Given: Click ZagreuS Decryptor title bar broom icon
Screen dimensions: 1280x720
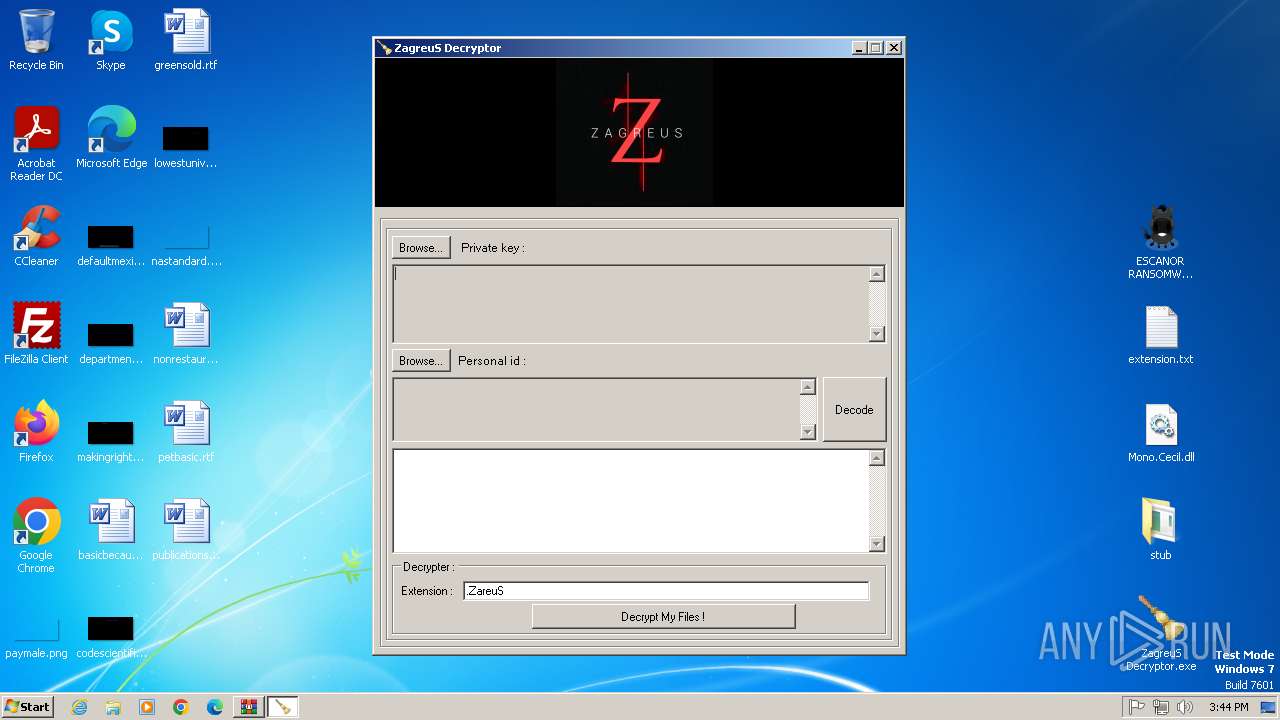Looking at the screenshot, I should (x=385, y=48).
